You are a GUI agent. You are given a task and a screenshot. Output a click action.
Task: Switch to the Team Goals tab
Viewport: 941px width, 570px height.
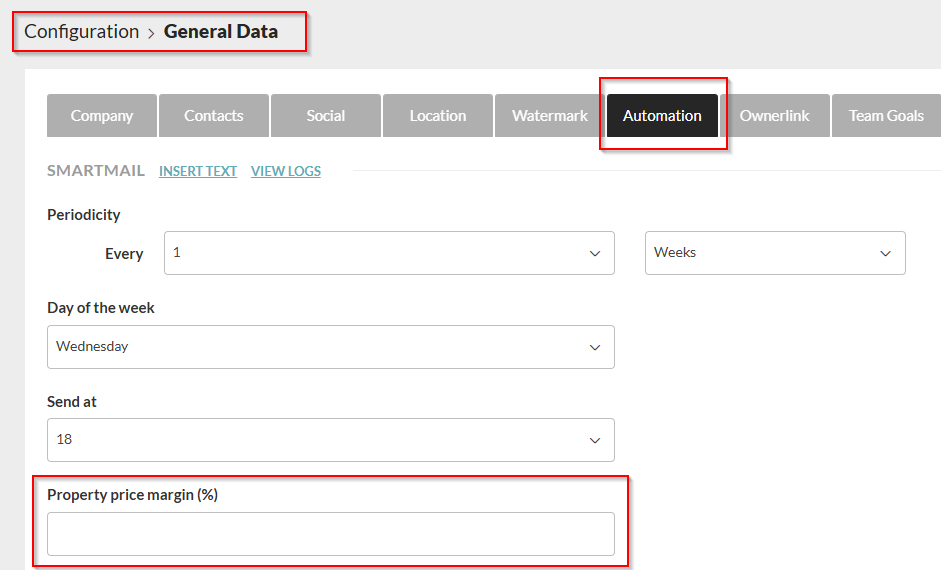(x=886, y=115)
